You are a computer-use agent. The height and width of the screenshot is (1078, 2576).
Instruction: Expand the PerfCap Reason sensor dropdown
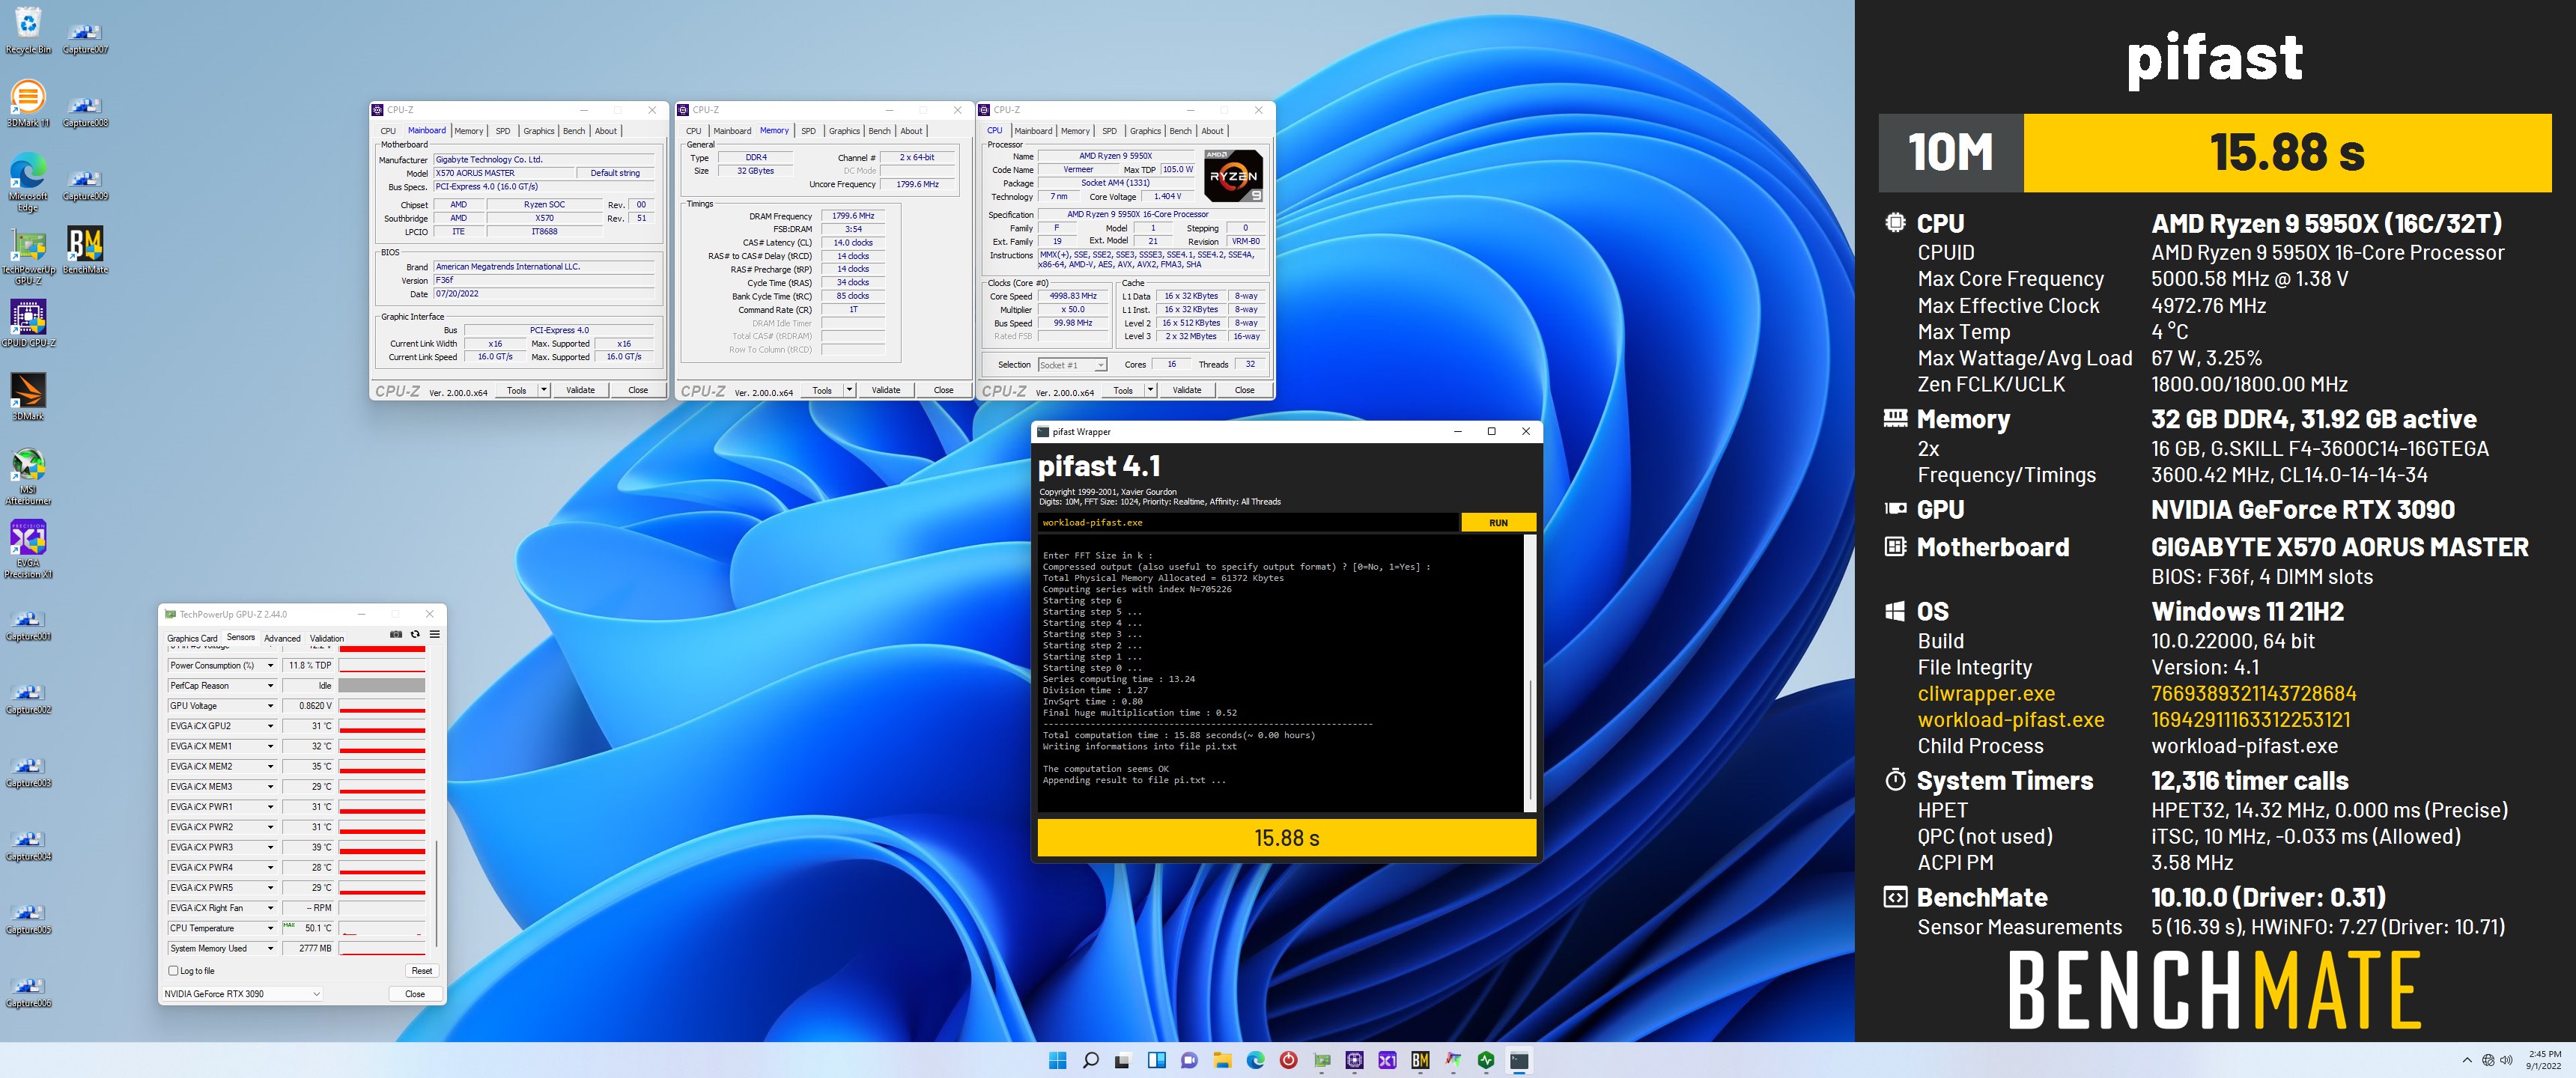tap(270, 685)
